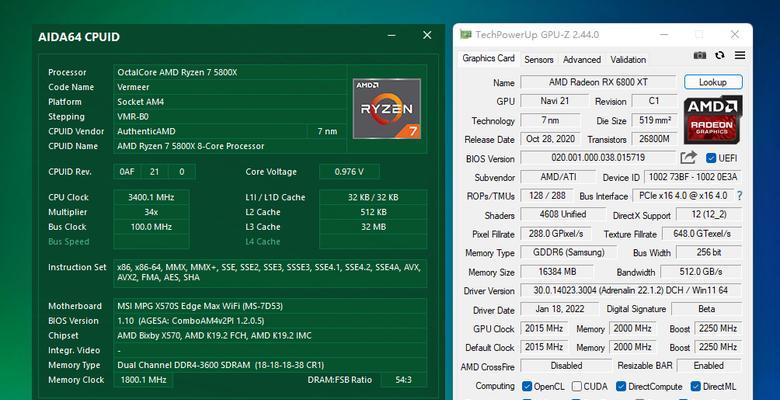Click the BIOS share/export arrow icon
The image size is (780, 400).
click(688, 158)
